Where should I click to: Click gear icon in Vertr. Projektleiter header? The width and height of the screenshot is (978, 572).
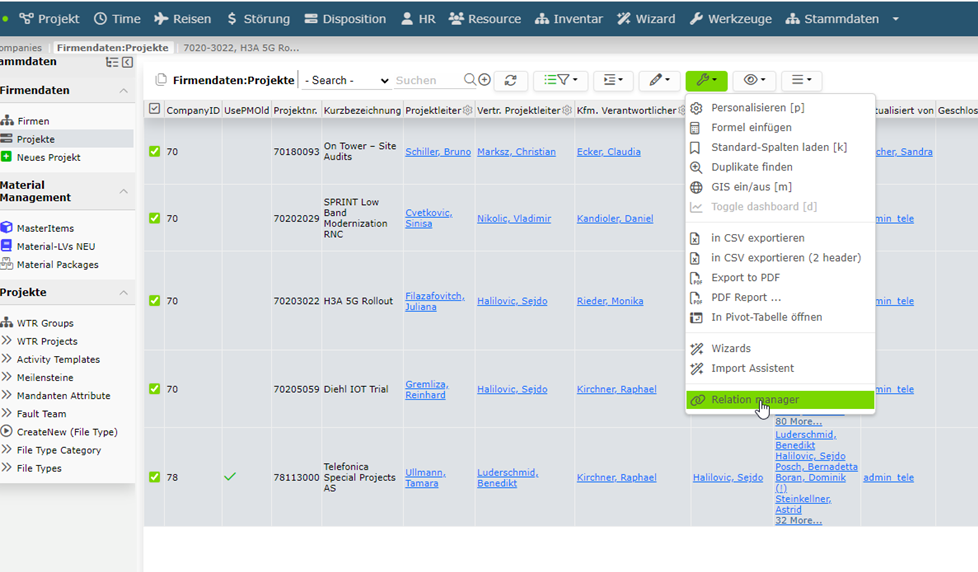click(566, 110)
